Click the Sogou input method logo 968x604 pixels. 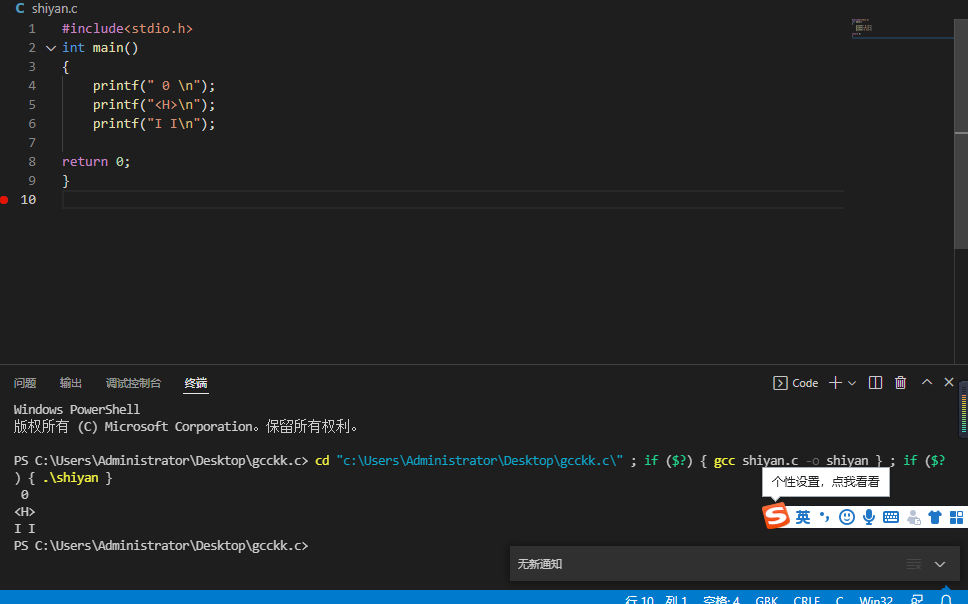click(x=776, y=516)
